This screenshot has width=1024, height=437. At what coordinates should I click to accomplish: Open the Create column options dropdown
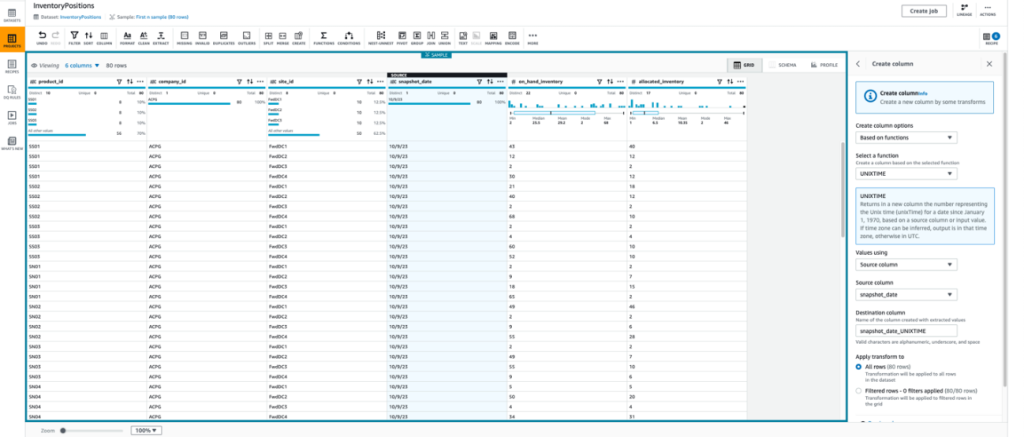tap(906, 138)
